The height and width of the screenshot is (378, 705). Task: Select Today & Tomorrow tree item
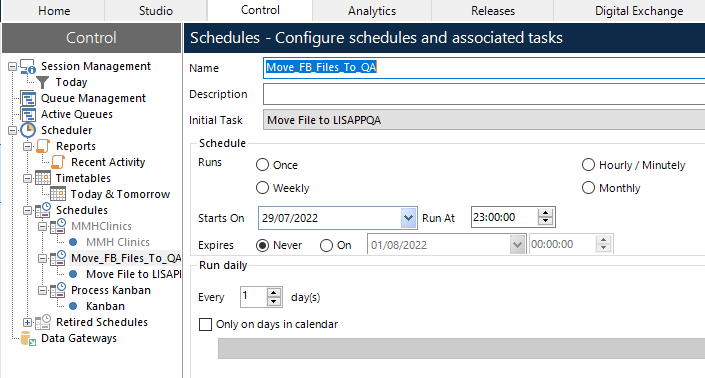tap(120, 194)
